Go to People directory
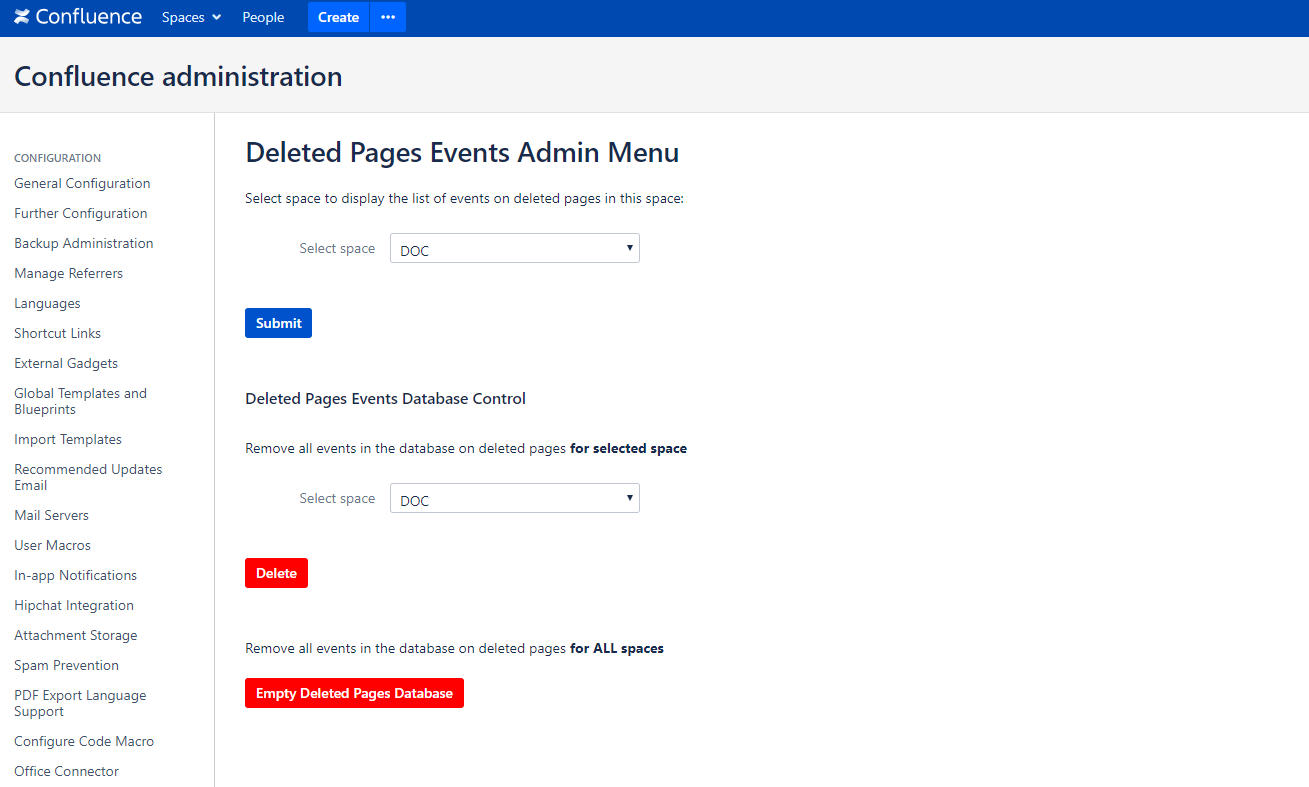The image size is (1309, 787). [x=263, y=17]
